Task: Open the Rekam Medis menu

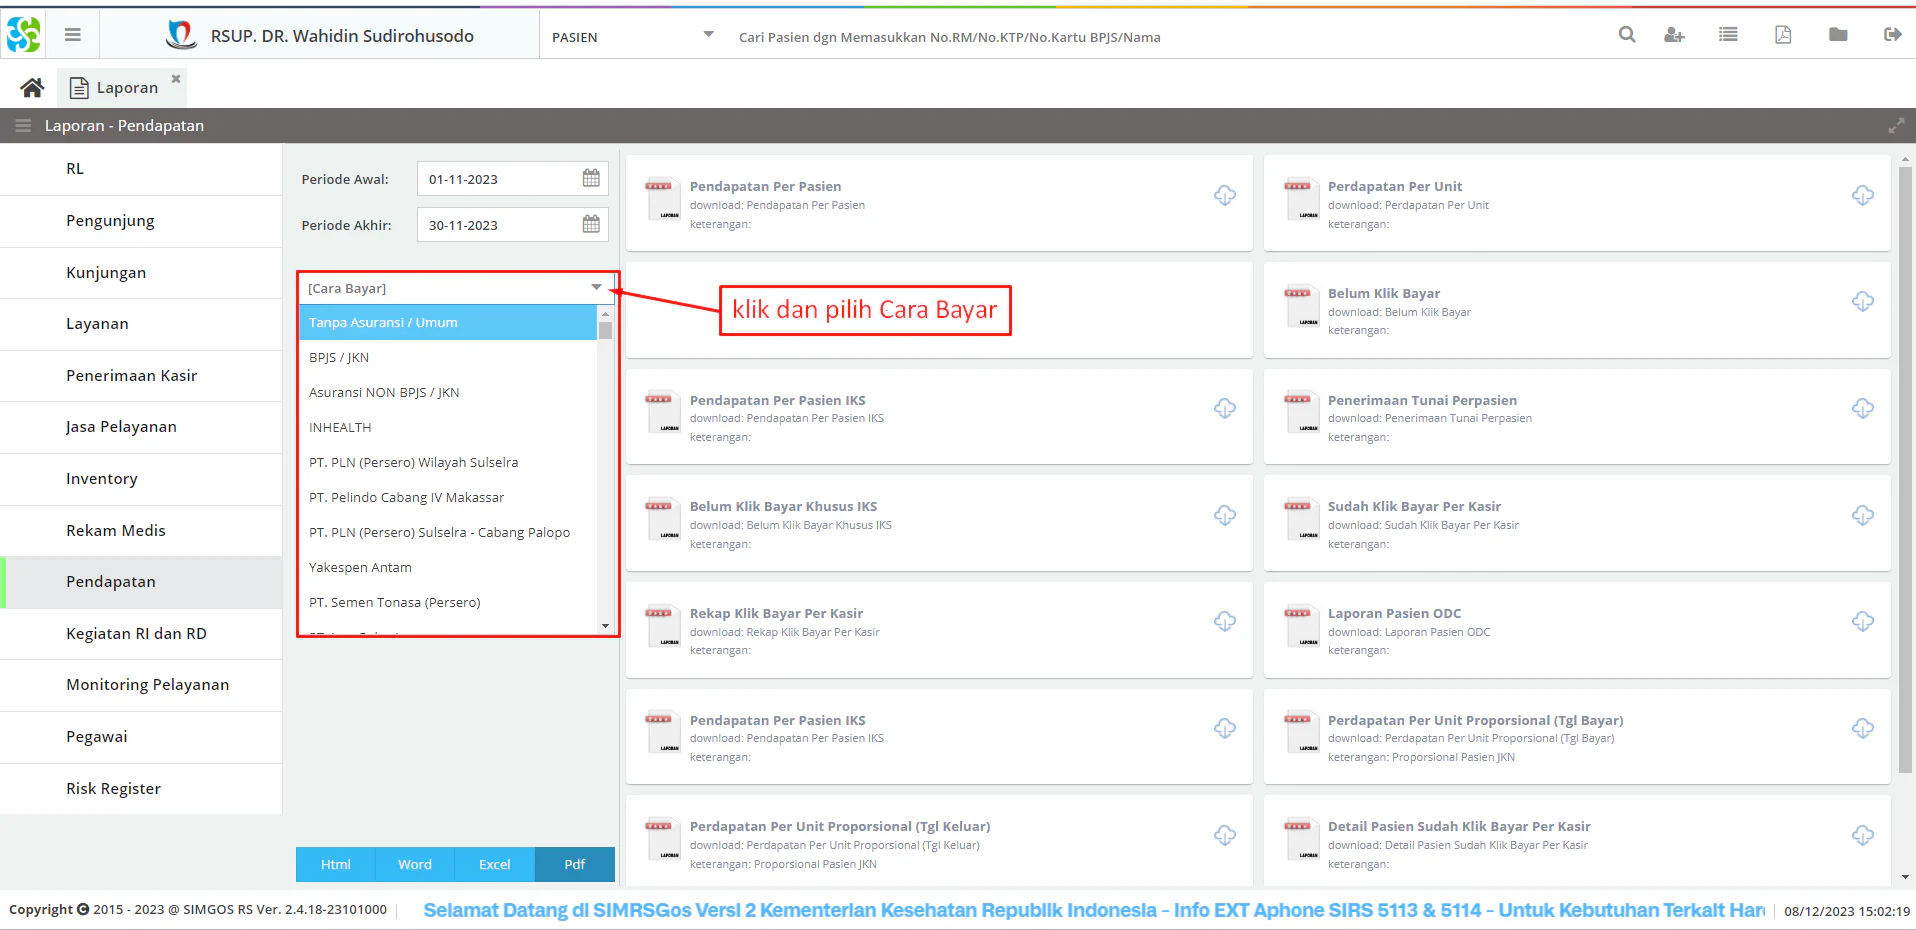Action: click(141, 531)
